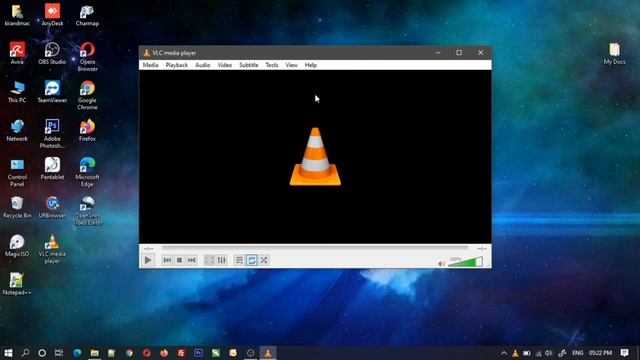Click the 05:22 PM taskbar clock

point(600,353)
